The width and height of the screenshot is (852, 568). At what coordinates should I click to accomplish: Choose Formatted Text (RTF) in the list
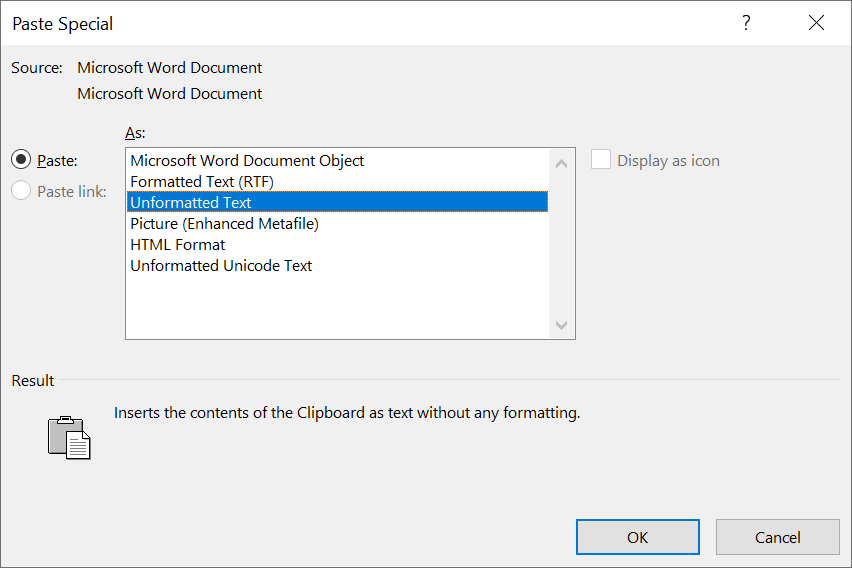click(x=337, y=182)
